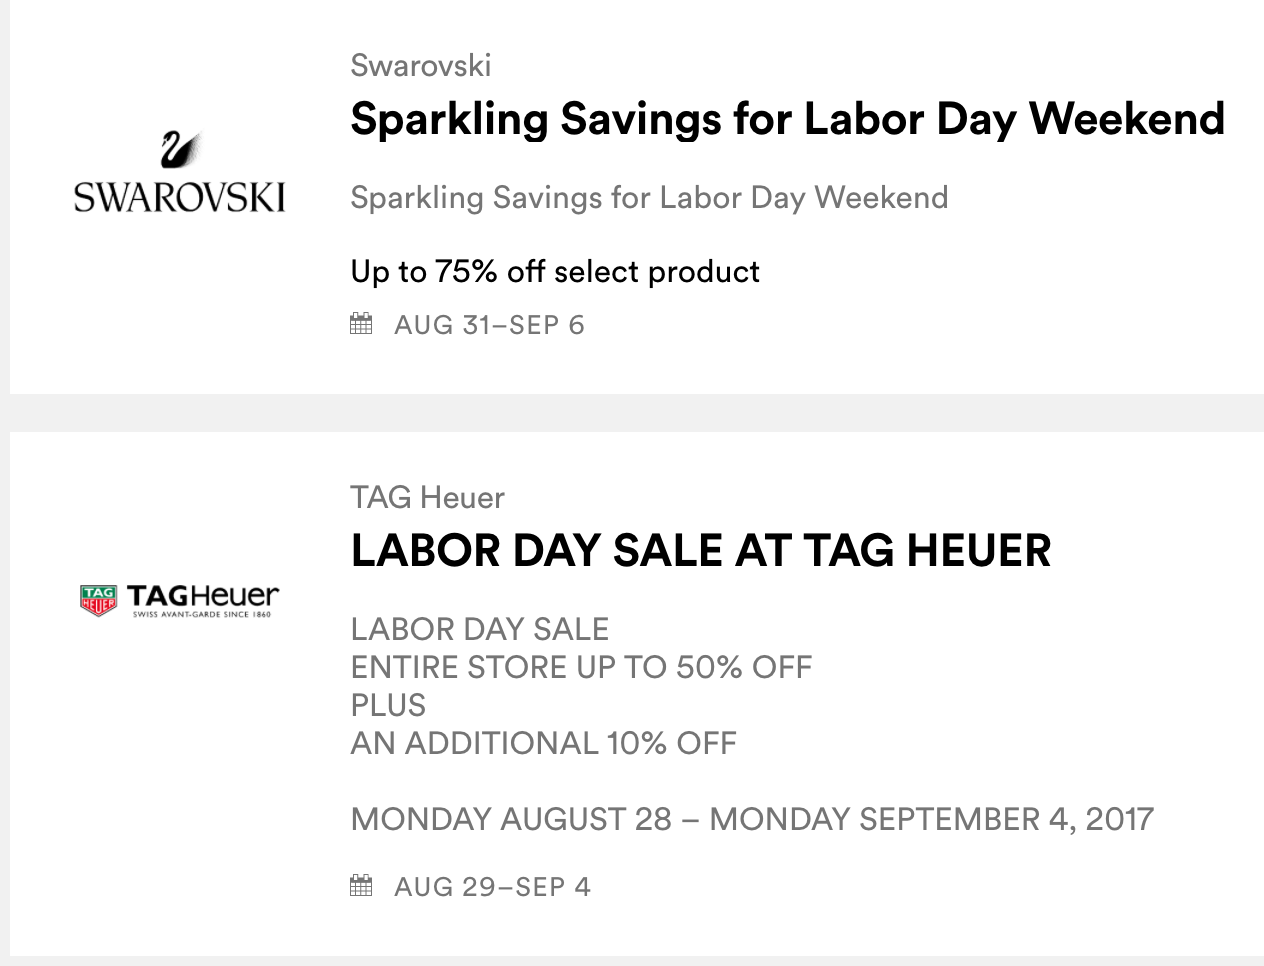This screenshot has width=1264, height=966.
Task: Click the Swarovski swan emblem
Action: click(x=180, y=150)
